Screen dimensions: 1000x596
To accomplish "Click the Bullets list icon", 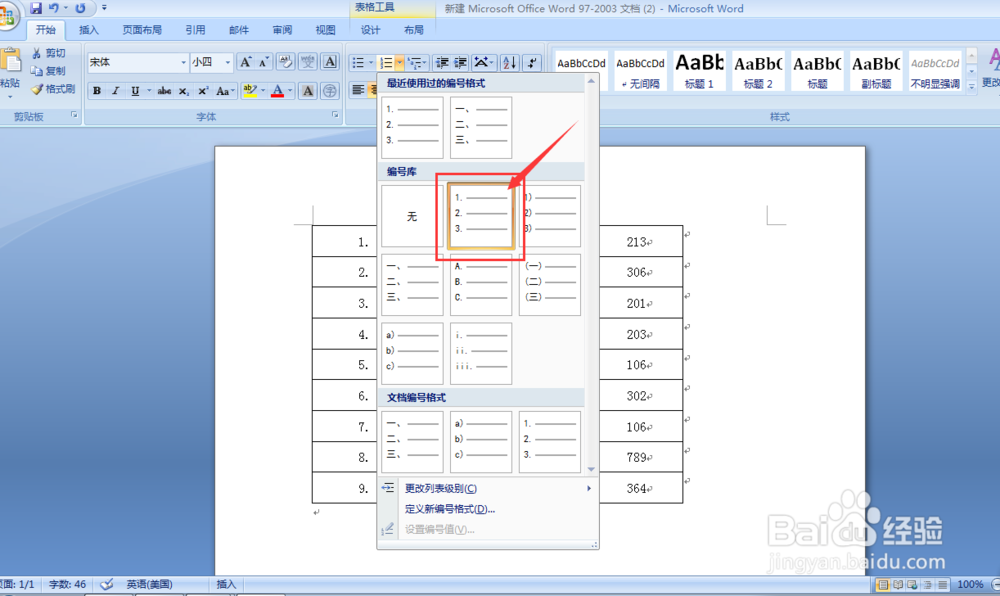I will 358,62.
